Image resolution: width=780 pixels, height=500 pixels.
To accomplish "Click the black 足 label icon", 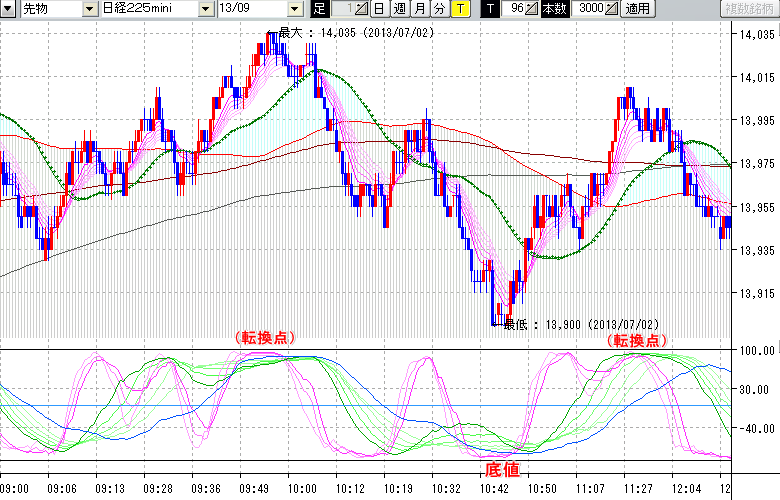I will coord(319,9).
